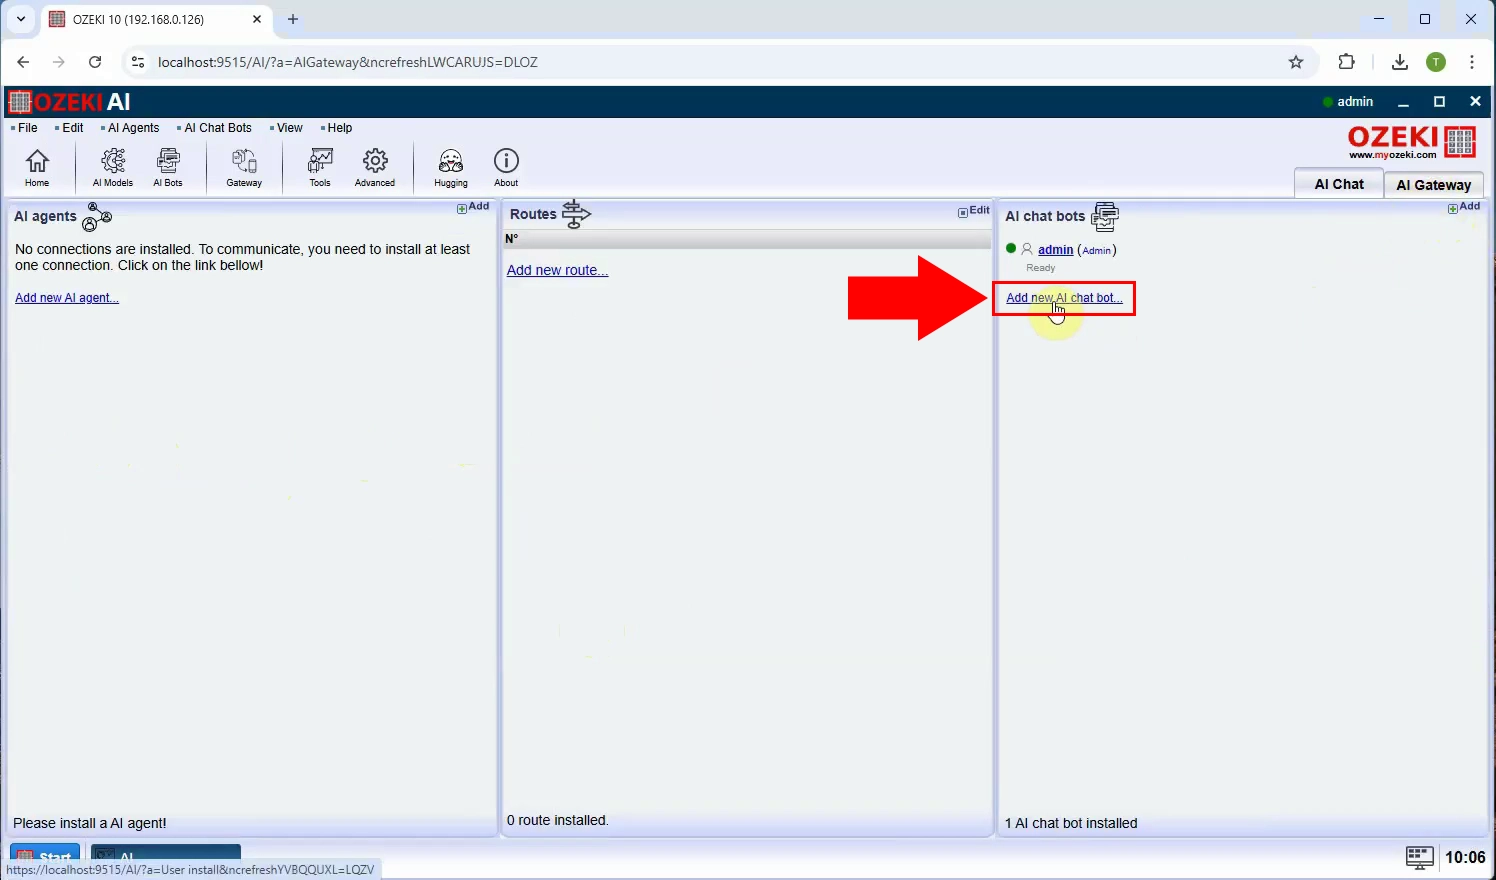Screen dimensions: 1496x880
Task: Select the Gateway toolbar icon
Action: 244,167
